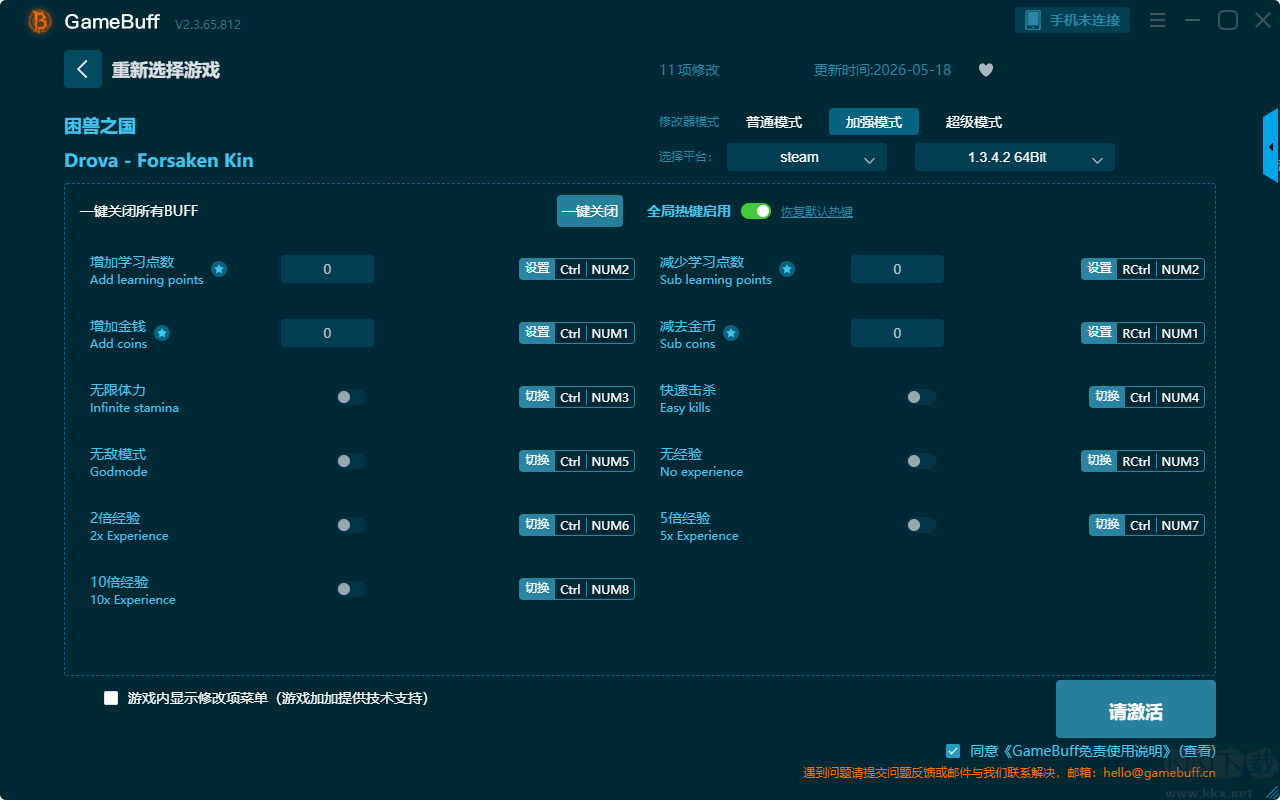Click the heart favorite icon
The image size is (1280, 800).
(986, 70)
